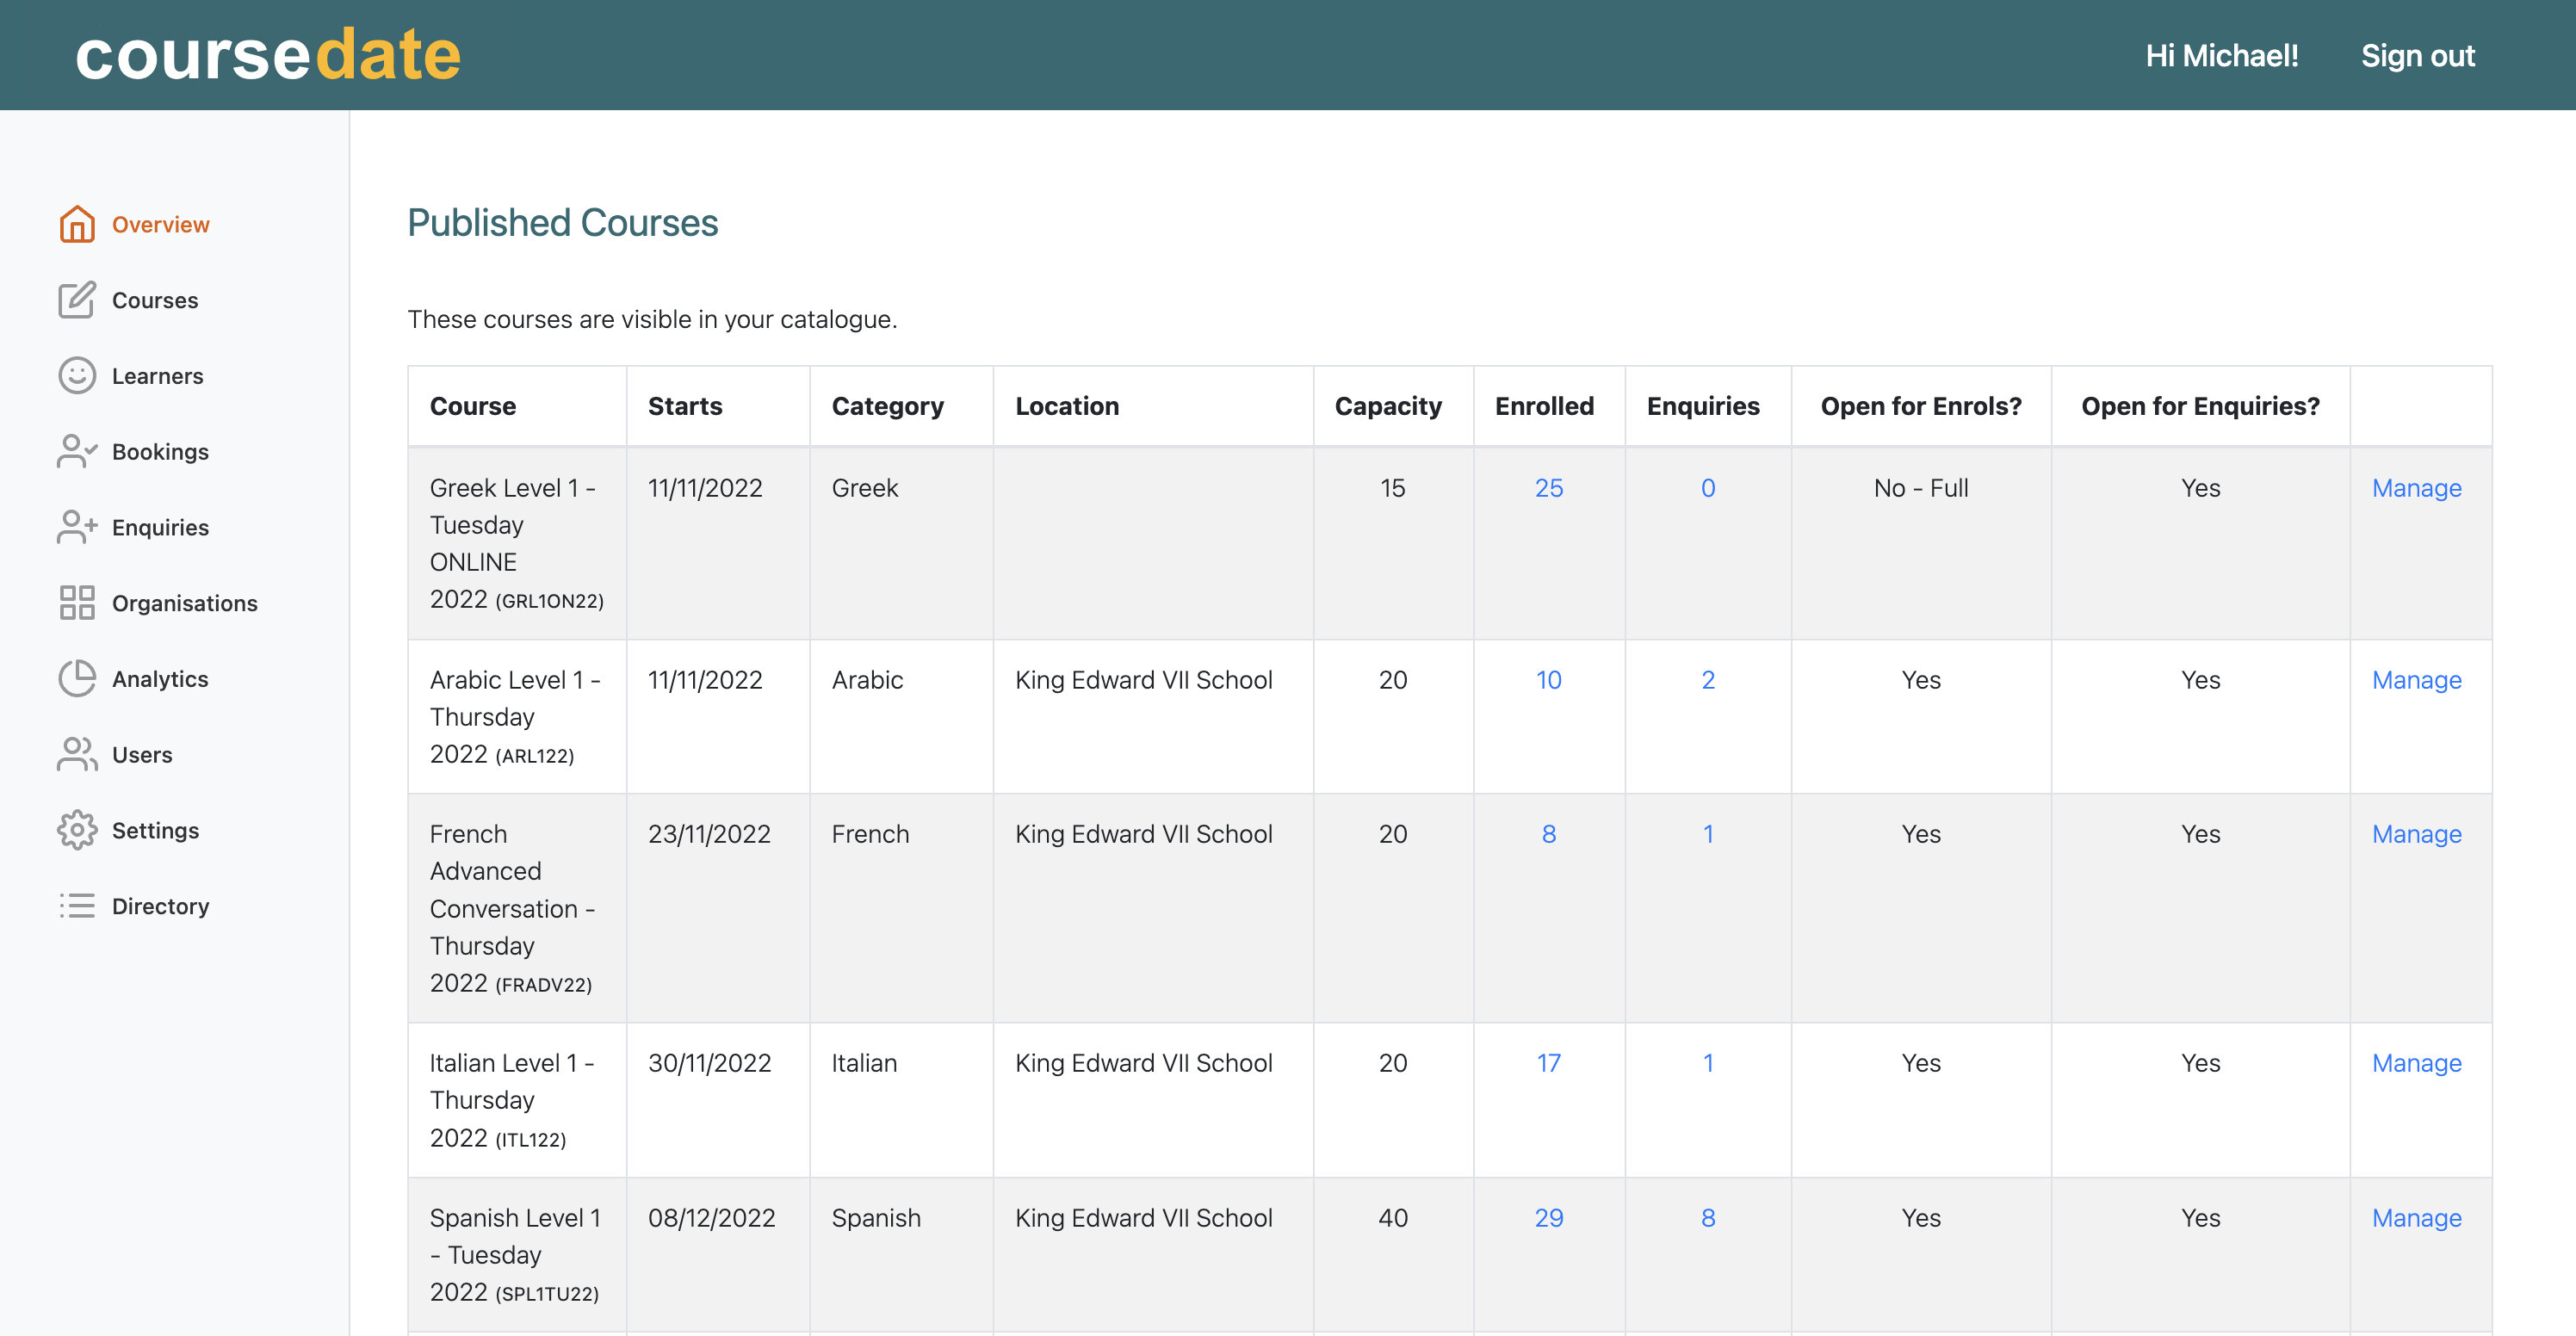Manage the Greek Level 1 course
Screen dimensions: 2576x1336
pos(2416,488)
